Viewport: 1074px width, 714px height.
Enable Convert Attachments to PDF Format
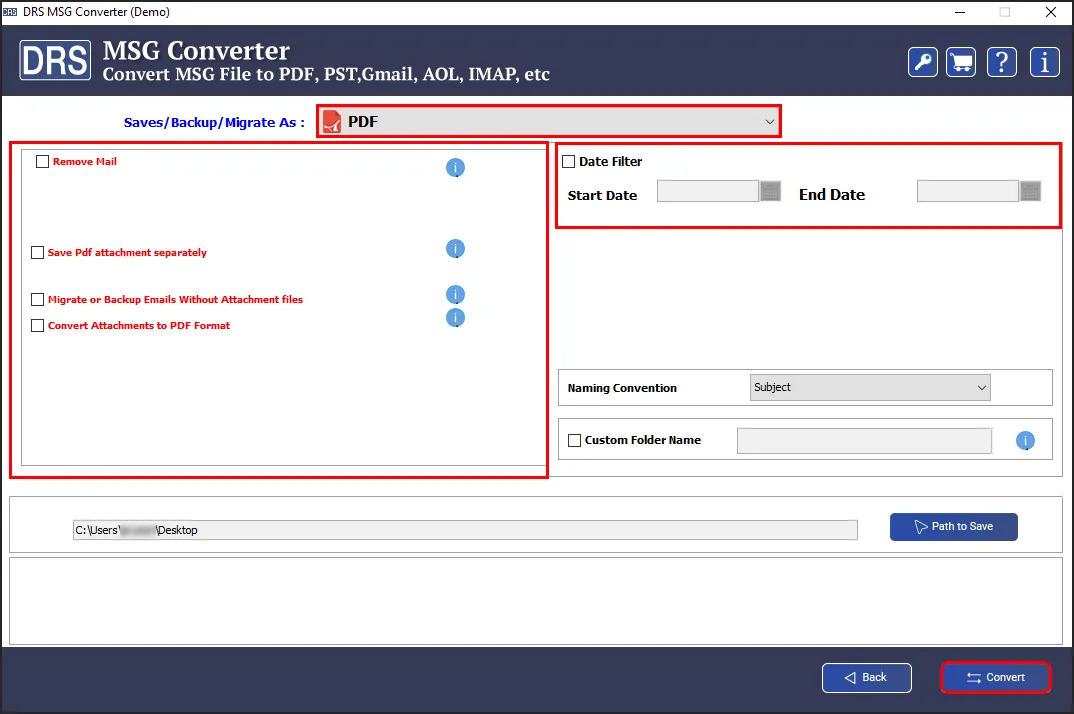pos(38,325)
